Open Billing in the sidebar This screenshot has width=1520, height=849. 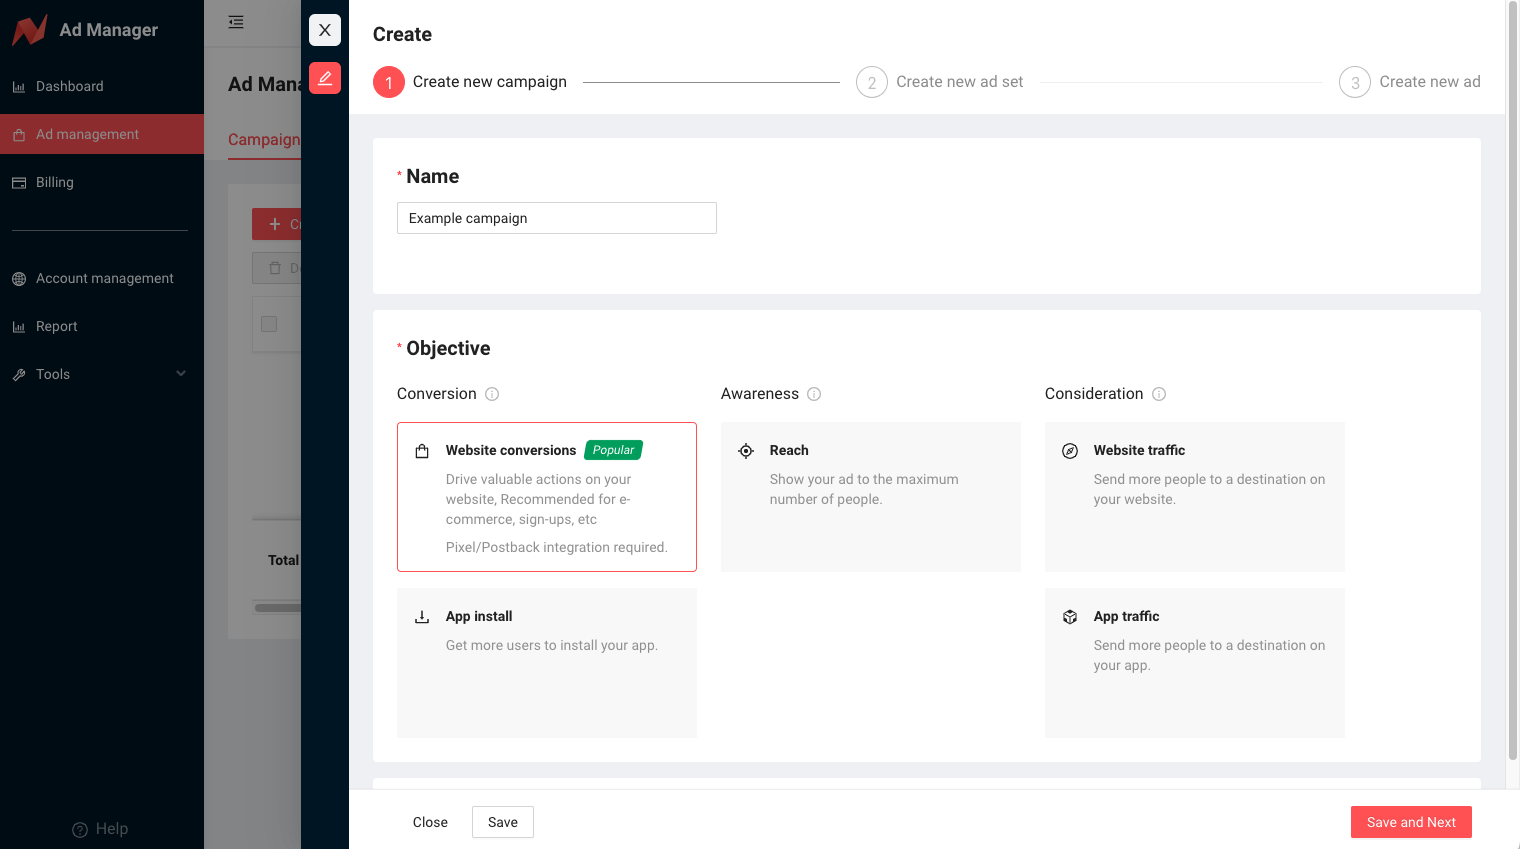pyautogui.click(x=102, y=182)
